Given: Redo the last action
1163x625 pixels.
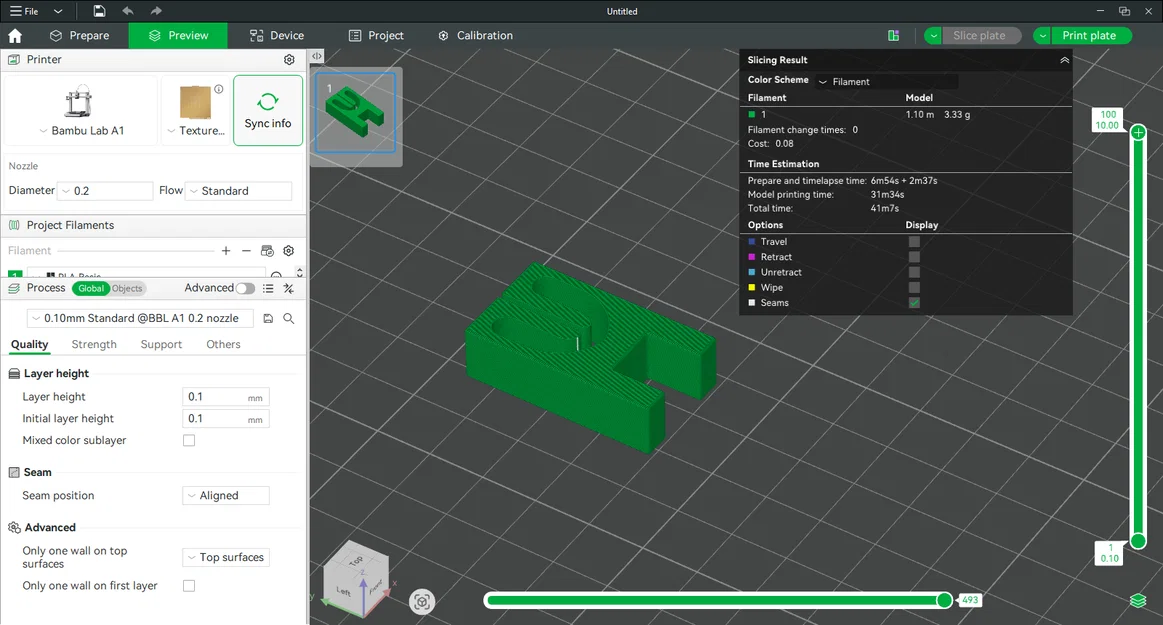Looking at the screenshot, I should [156, 11].
